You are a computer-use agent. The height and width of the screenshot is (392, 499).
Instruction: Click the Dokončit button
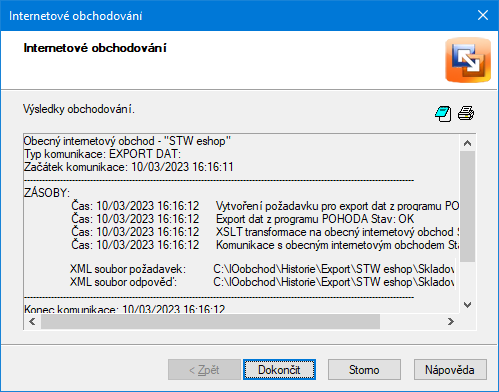tap(279, 369)
